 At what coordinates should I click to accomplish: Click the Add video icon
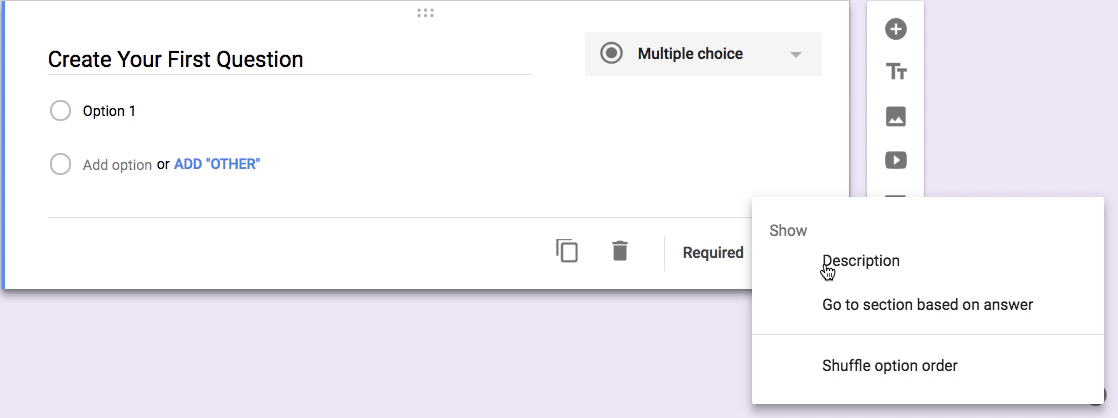[896, 160]
